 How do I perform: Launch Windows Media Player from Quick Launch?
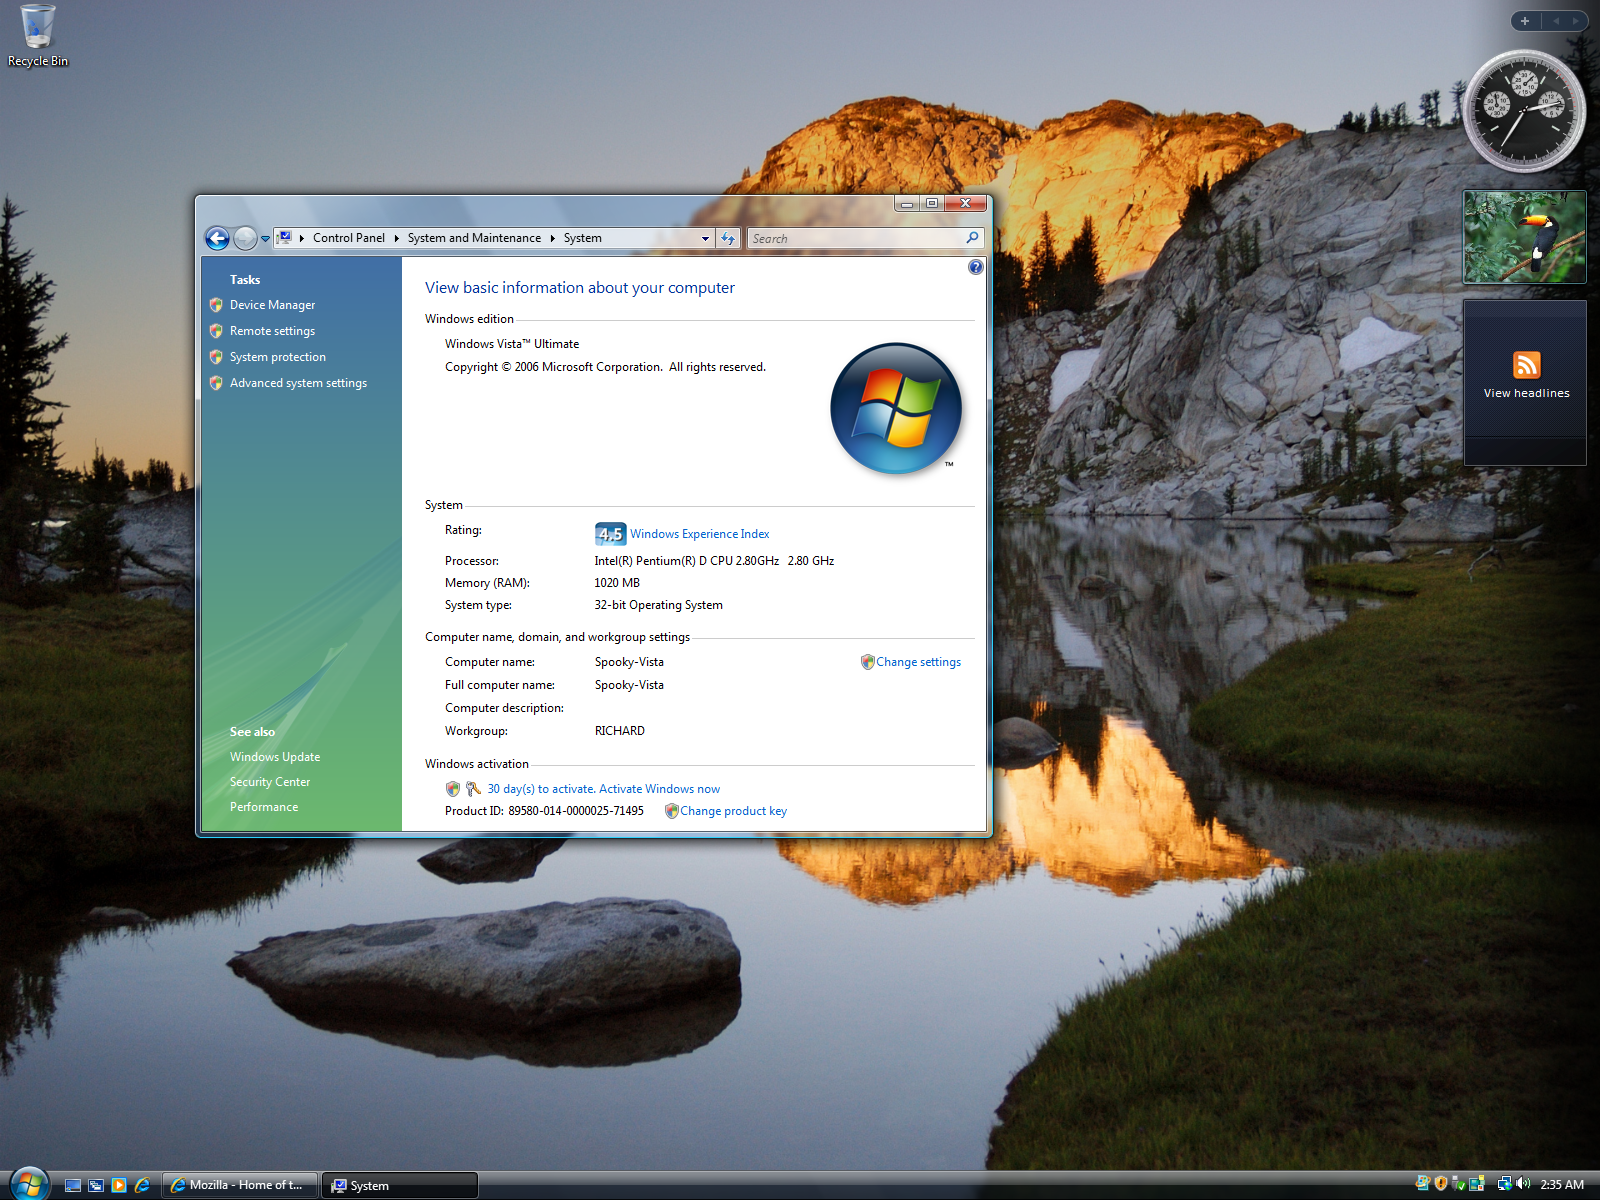pos(119,1185)
